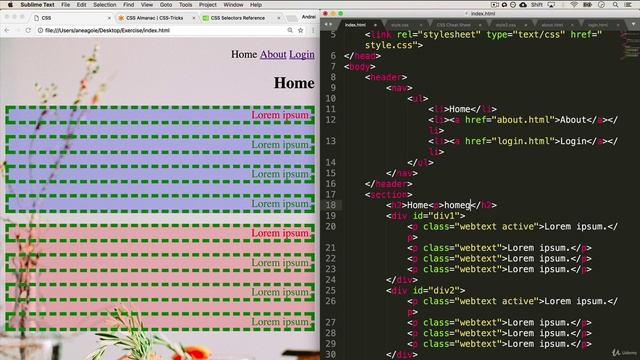This screenshot has width=640, height=360.
Task: Click the Andrei profile button in Chrome
Action: 309,17
